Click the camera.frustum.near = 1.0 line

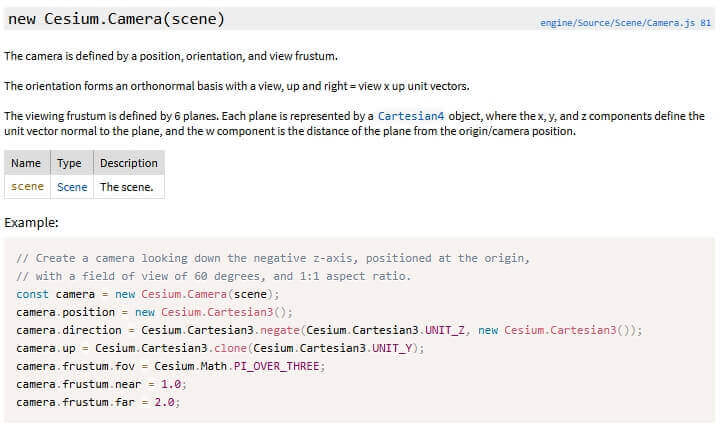tap(101, 384)
